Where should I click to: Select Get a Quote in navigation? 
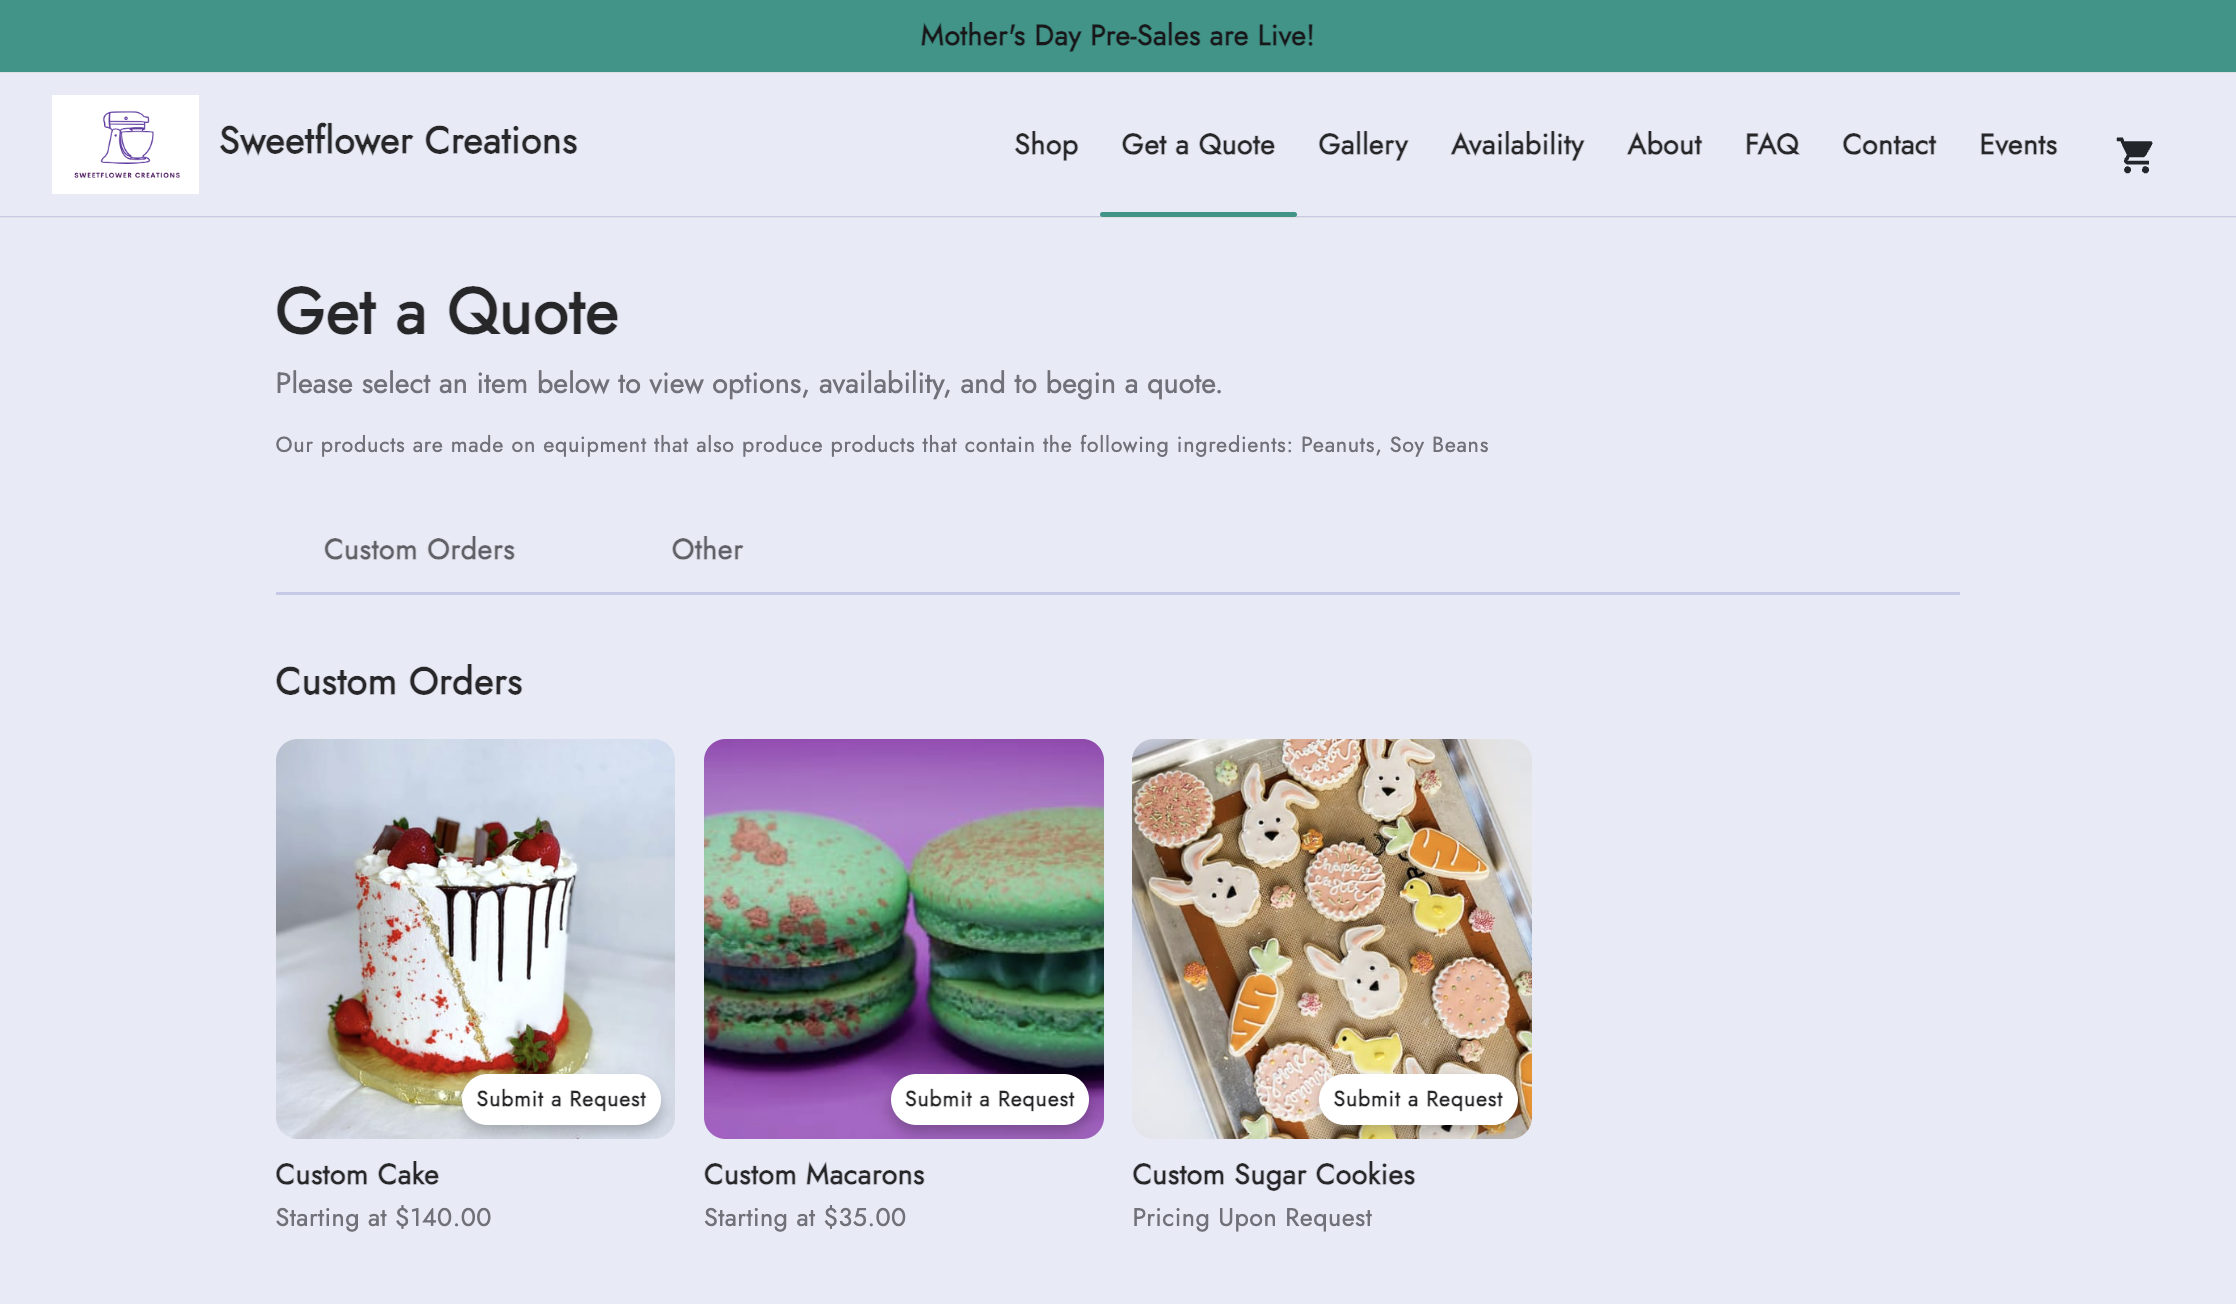pos(1198,144)
